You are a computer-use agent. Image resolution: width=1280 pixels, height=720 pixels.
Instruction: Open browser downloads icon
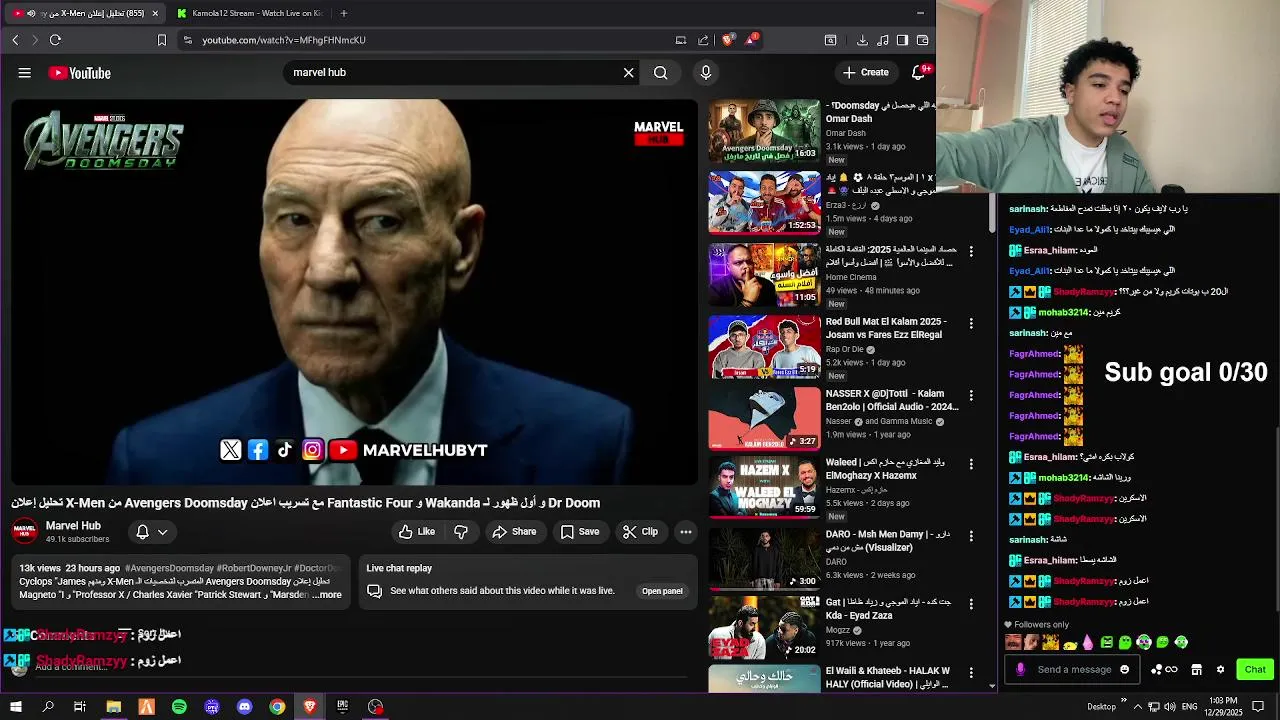(862, 40)
